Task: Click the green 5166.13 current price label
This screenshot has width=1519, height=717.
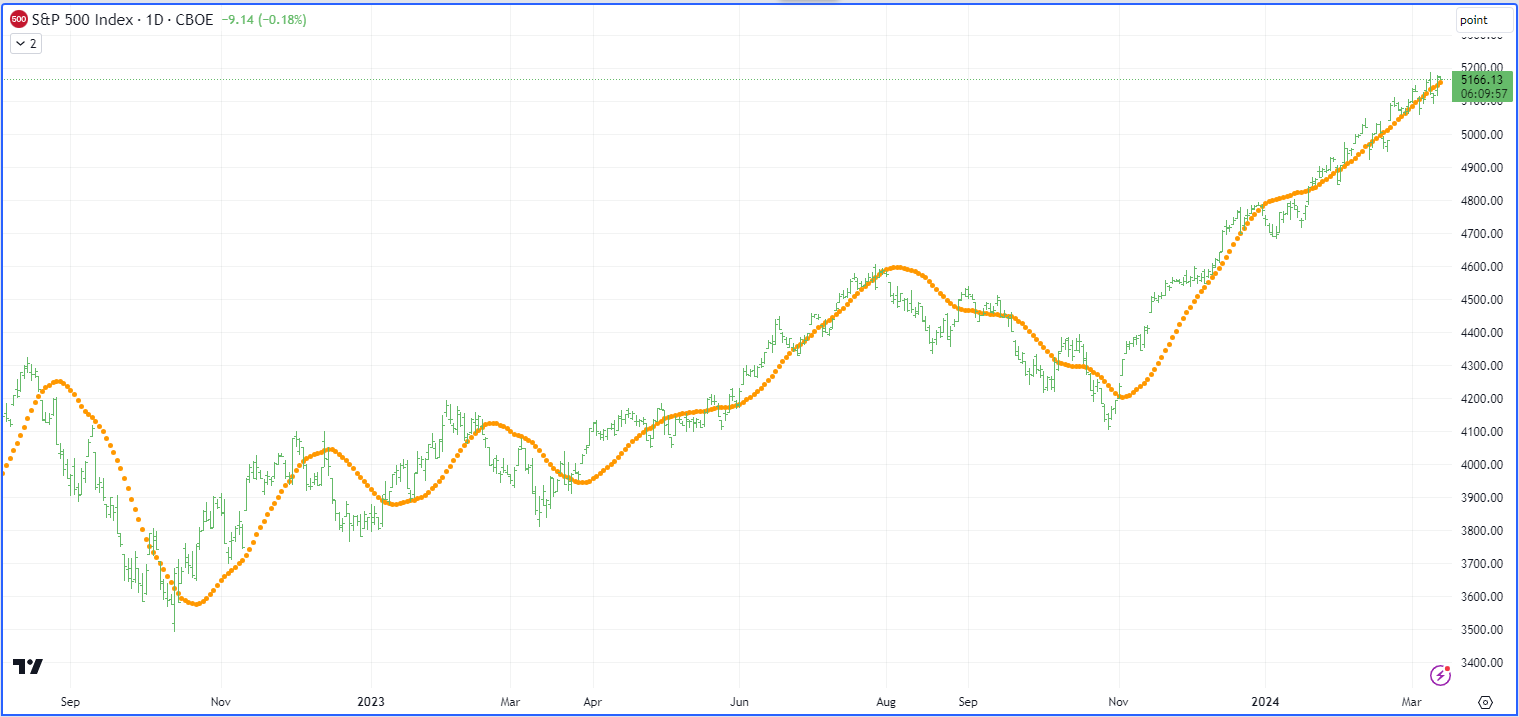Action: [1482, 80]
